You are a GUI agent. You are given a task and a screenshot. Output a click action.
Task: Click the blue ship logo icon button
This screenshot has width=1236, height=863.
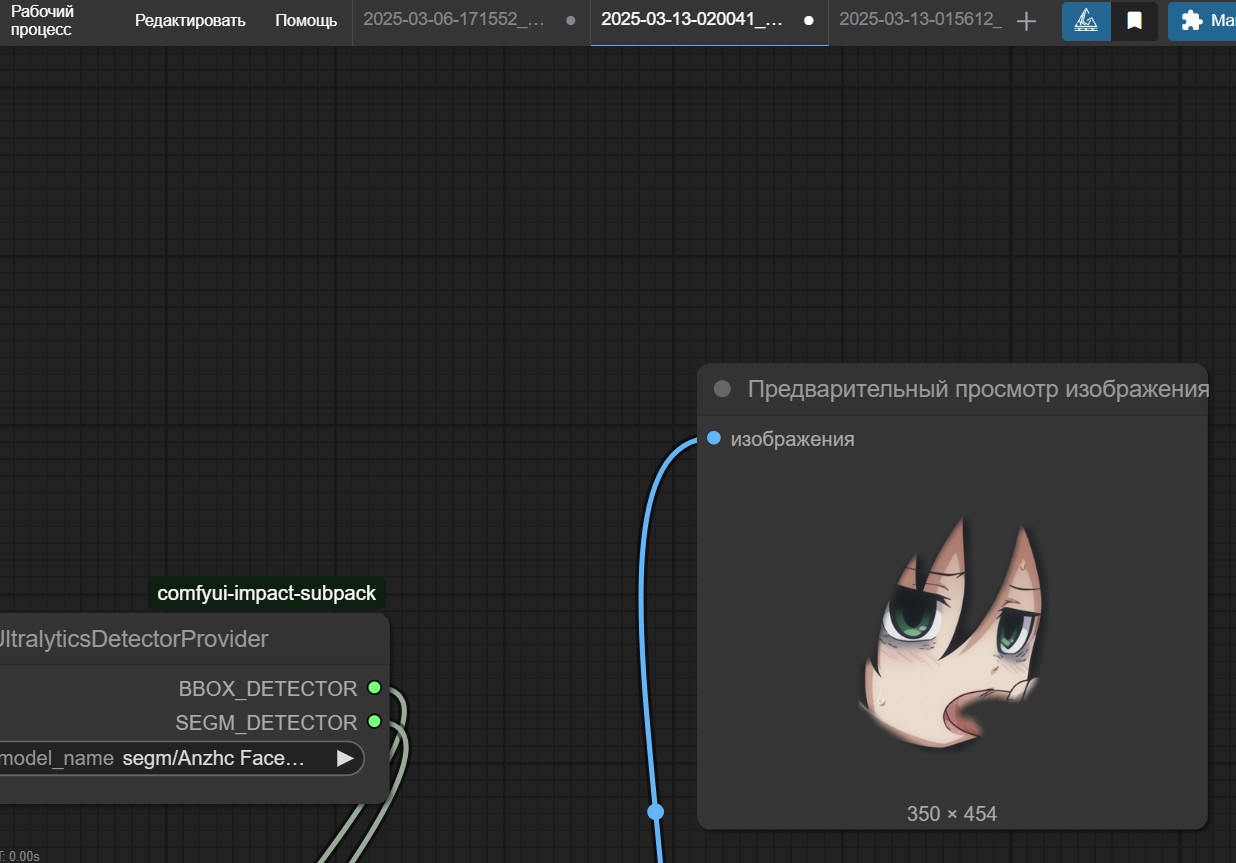click(x=1086, y=21)
